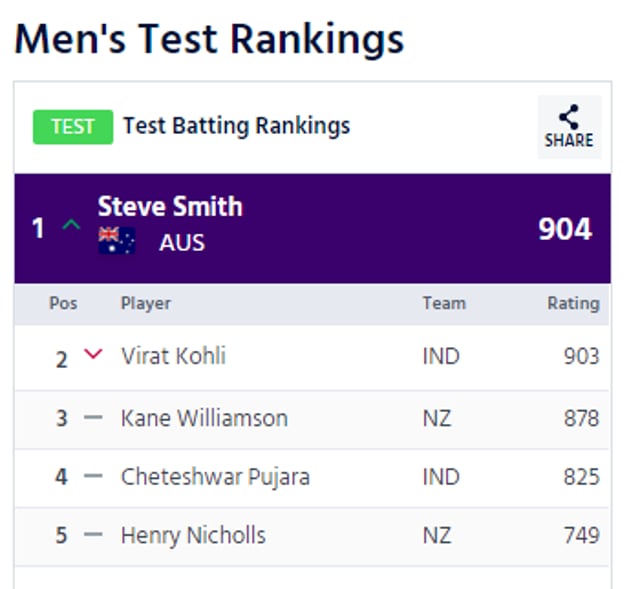640x589 pixels.
Task: Select Cheteshwar Pujara's name
Action: (216, 477)
